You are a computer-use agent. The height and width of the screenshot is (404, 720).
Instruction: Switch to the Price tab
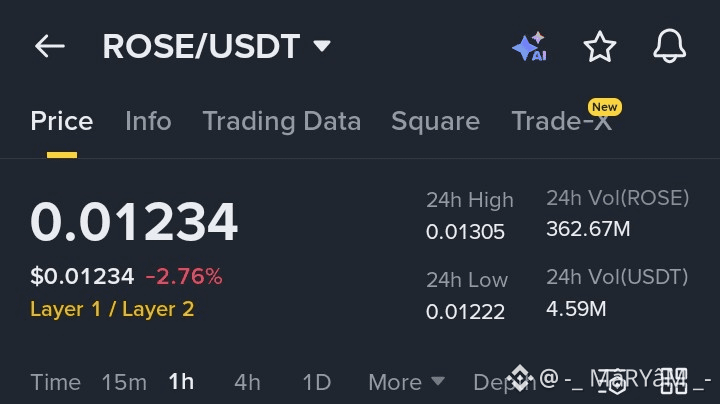61,121
